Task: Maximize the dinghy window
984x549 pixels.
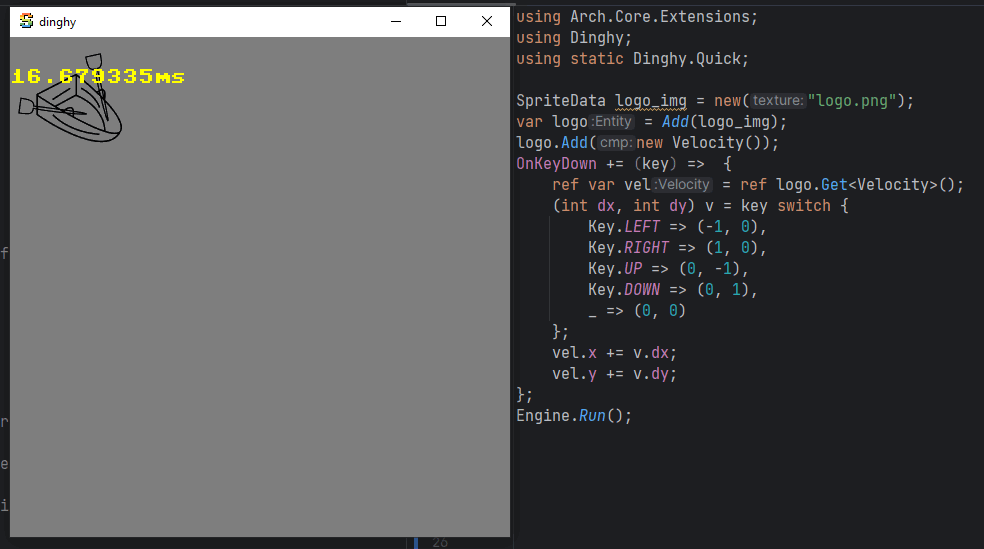Action: coord(441,21)
